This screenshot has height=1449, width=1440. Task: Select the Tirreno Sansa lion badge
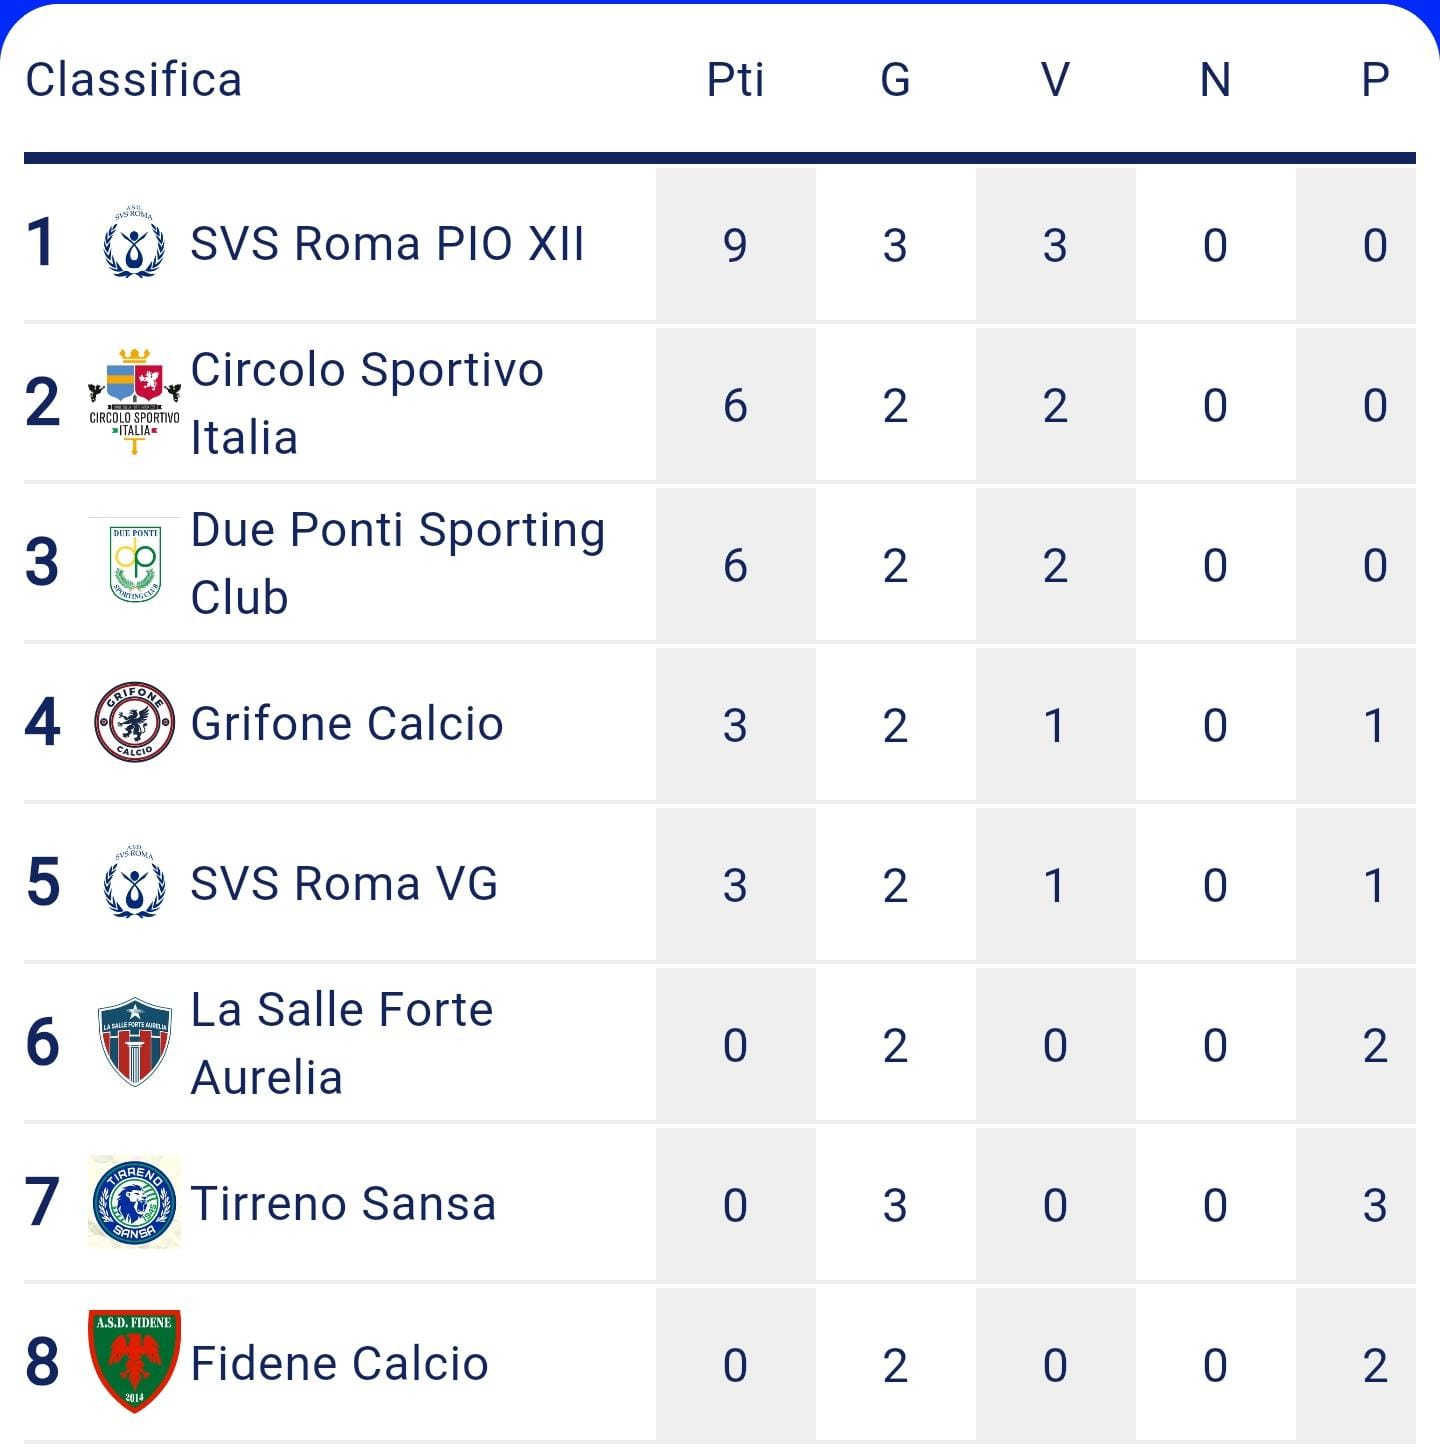pos(134,1202)
